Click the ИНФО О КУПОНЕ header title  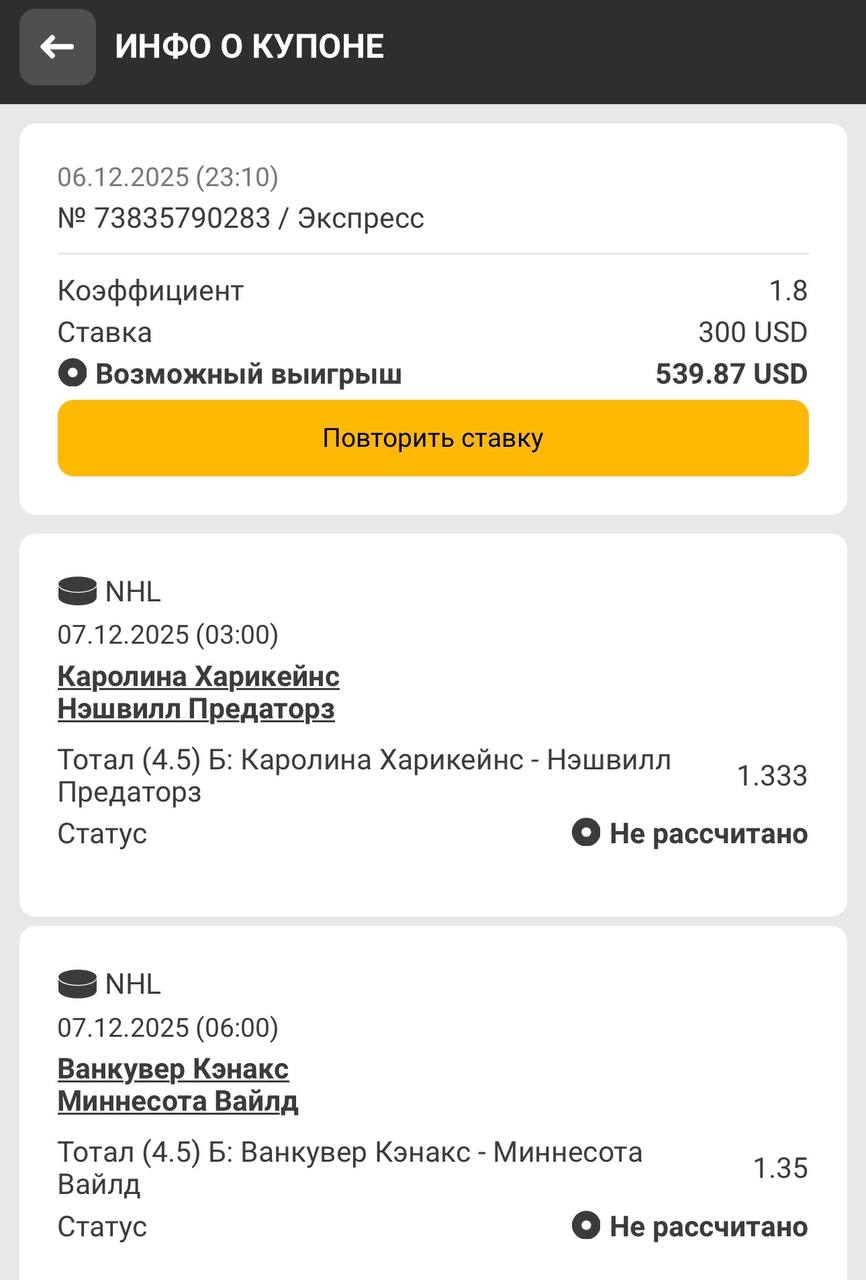click(x=249, y=47)
